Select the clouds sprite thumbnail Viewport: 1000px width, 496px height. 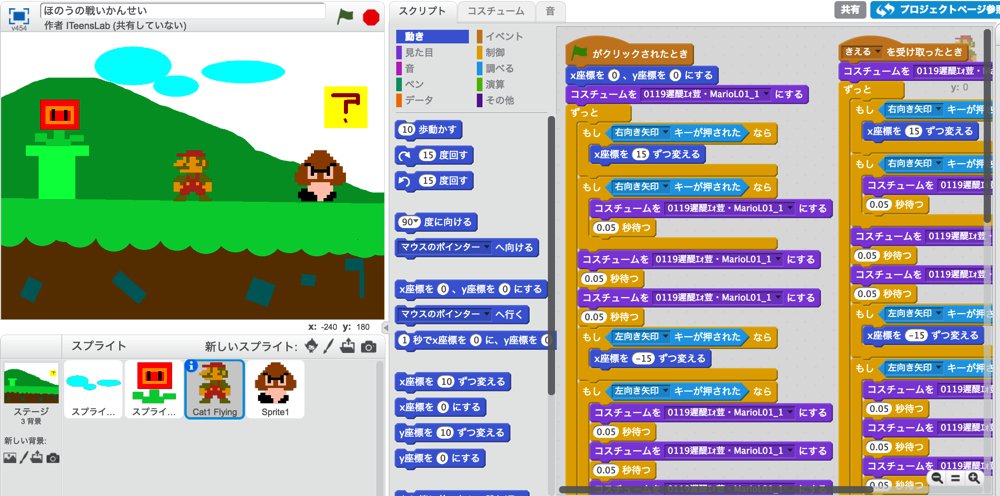[x=93, y=389]
